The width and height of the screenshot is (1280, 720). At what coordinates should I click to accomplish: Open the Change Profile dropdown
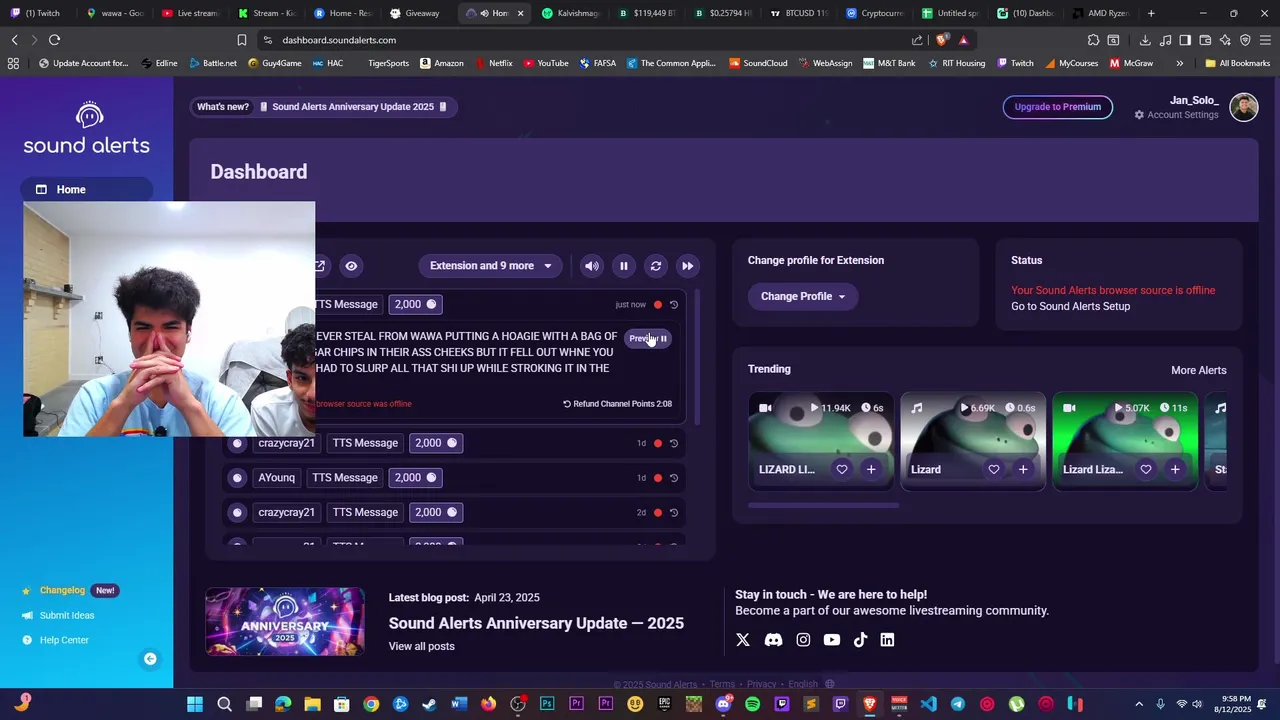[802, 296]
